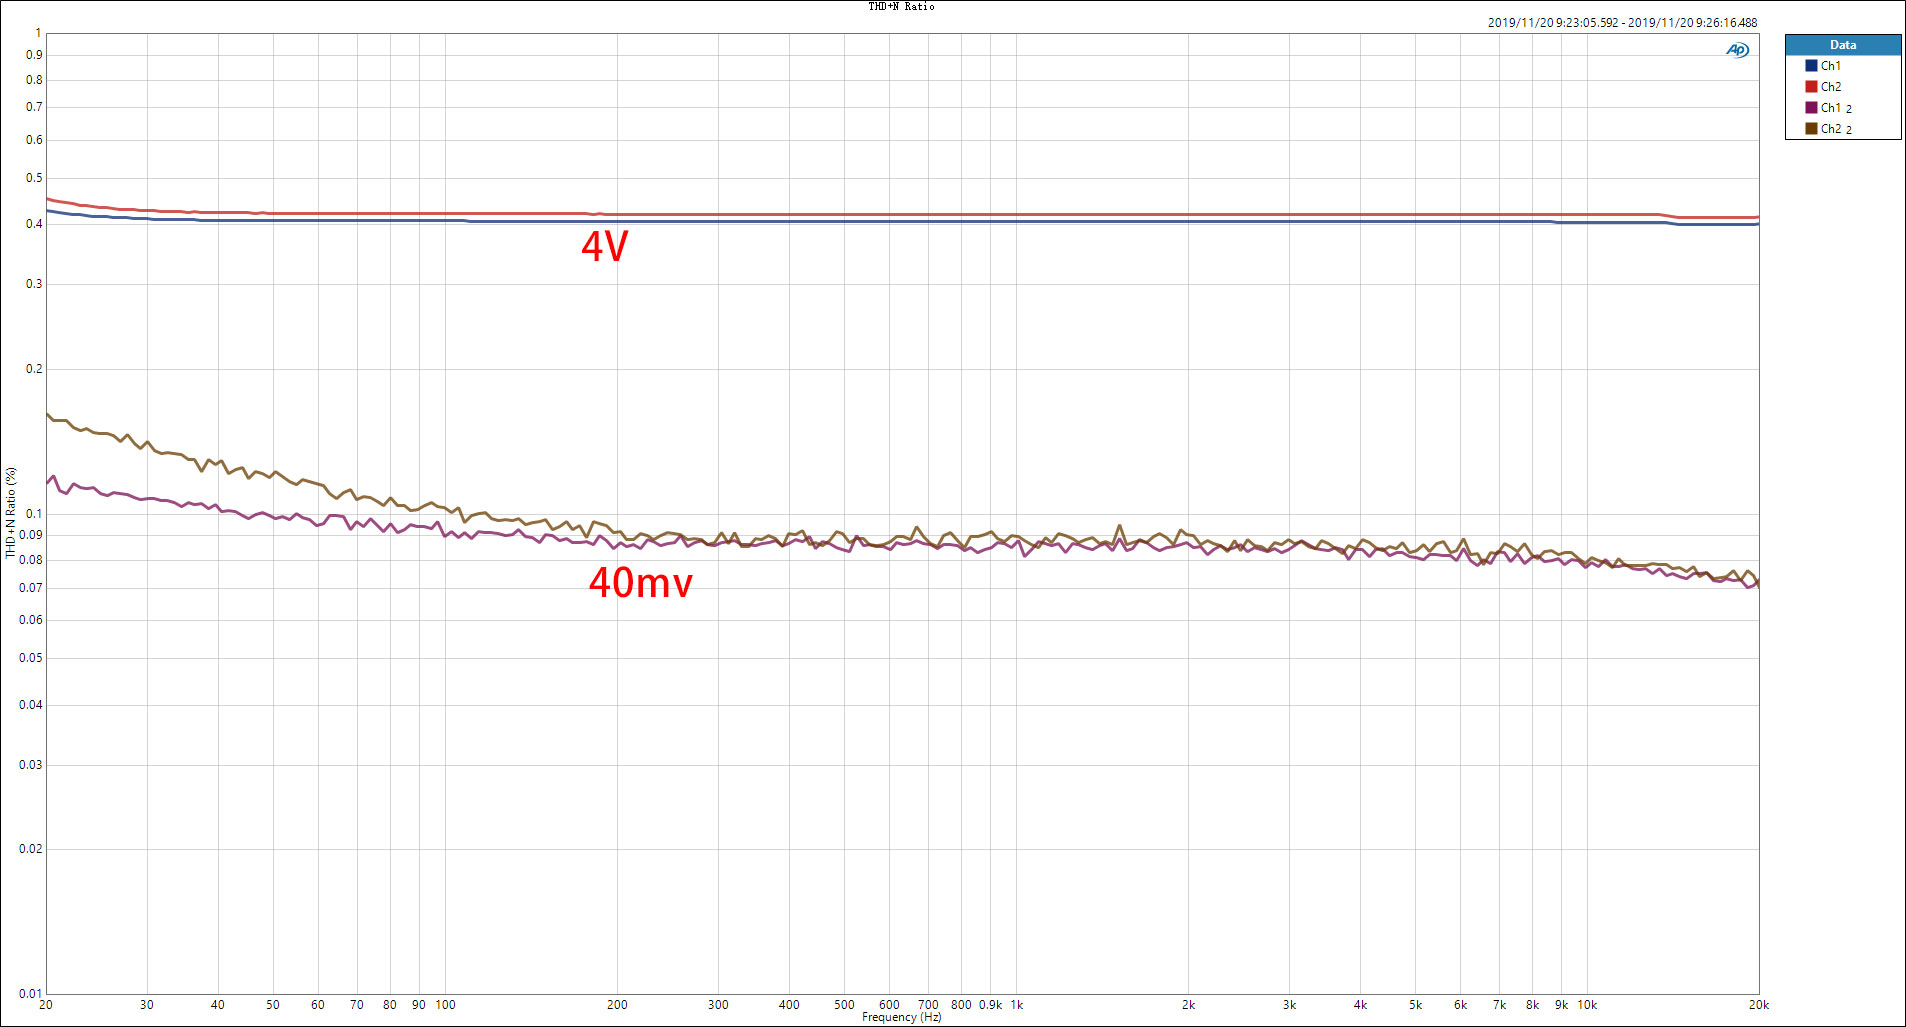Click the 0.9k tick on frequency axis
The height and width of the screenshot is (1027, 1906).
991,1005
